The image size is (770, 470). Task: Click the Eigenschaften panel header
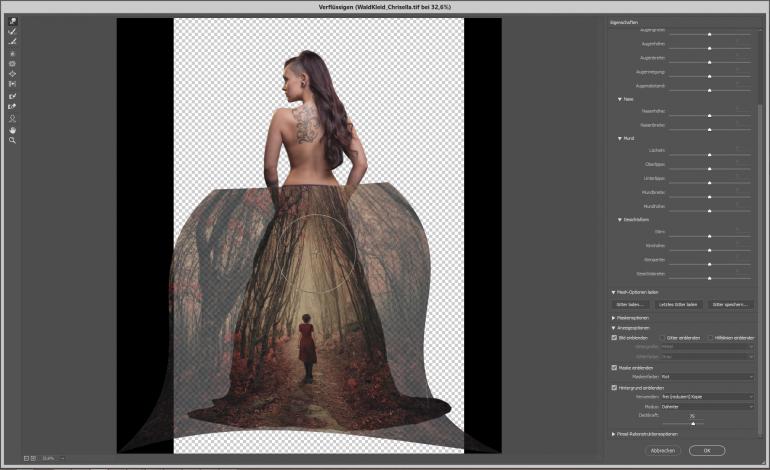624,23
